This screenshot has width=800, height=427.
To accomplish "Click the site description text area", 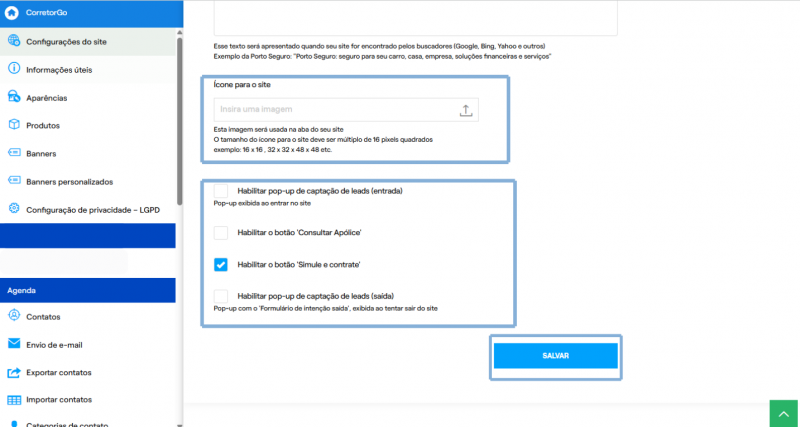I will [x=415, y=18].
